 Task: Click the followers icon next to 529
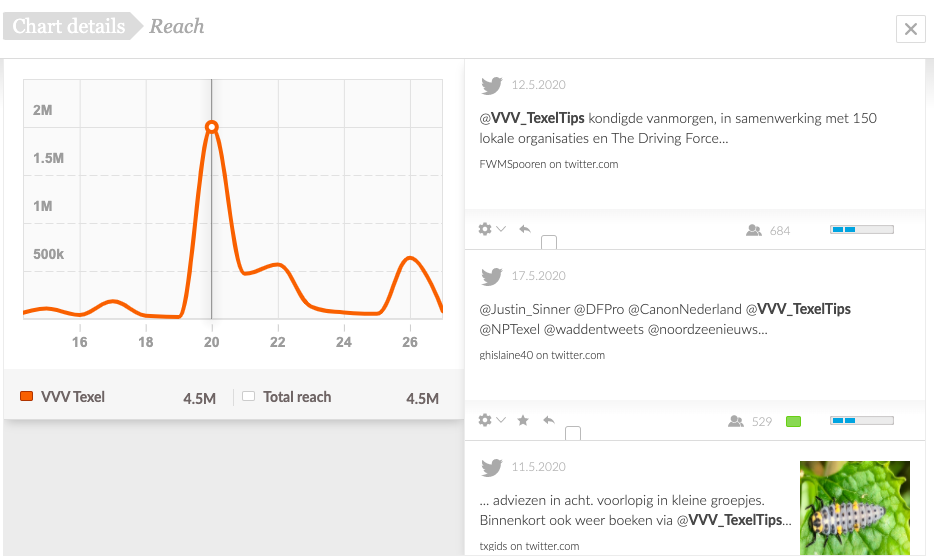(736, 421)
